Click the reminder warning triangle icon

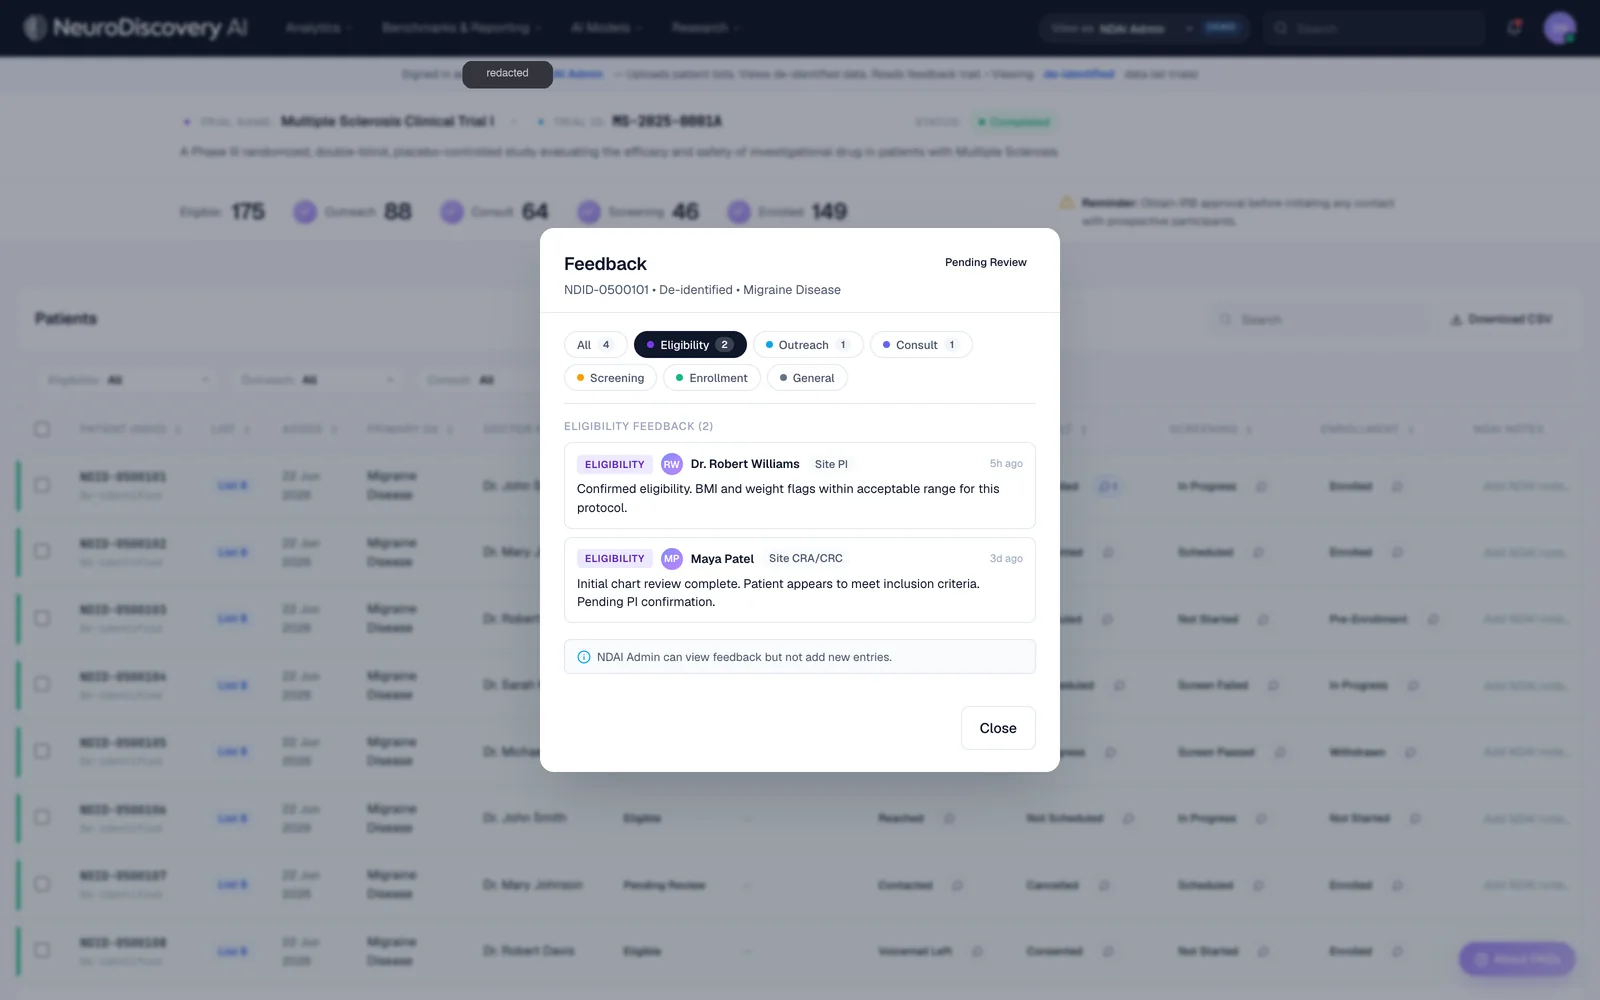1067,203
